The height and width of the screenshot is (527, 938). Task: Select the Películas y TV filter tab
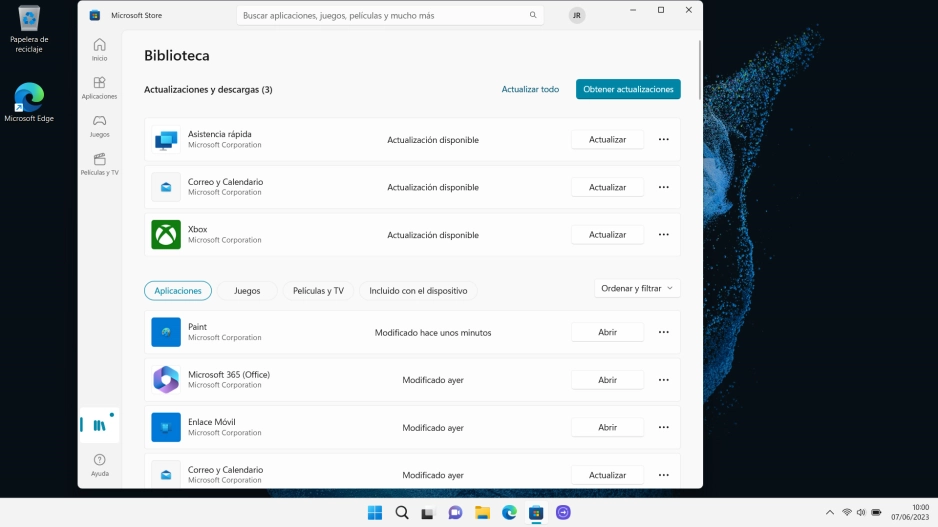pos(318,291)
